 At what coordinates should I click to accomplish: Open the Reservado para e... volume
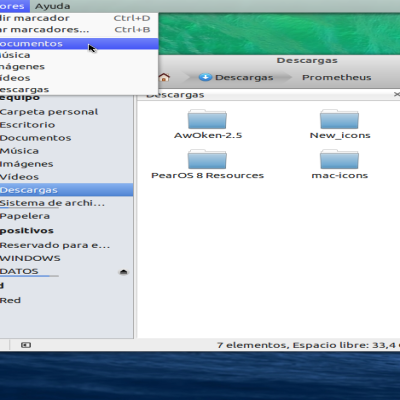point(67,245)
